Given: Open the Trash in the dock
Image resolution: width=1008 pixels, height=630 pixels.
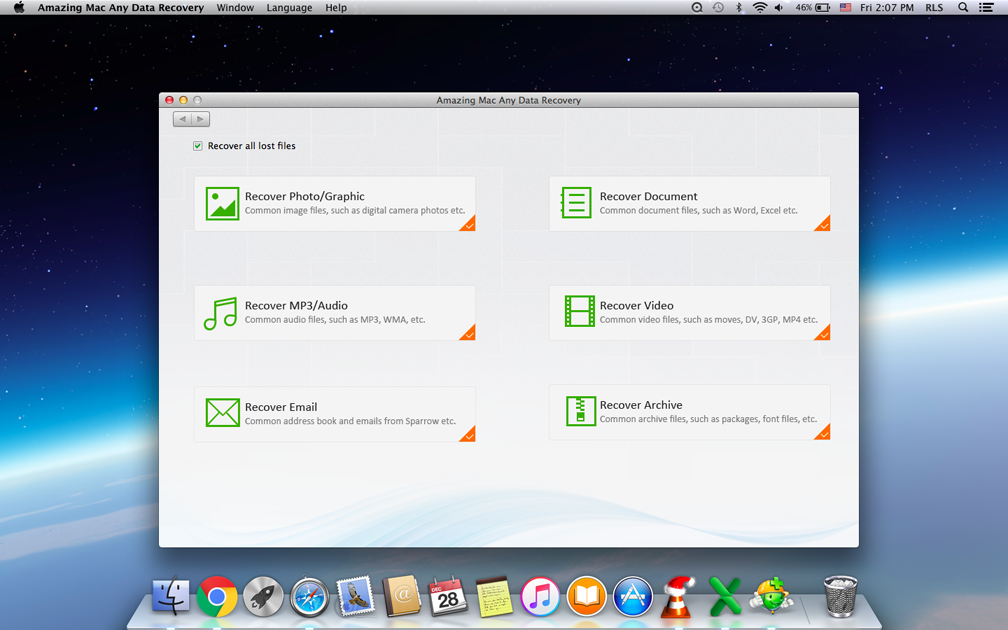Looking at the screenshot, I should pos(840,597).
